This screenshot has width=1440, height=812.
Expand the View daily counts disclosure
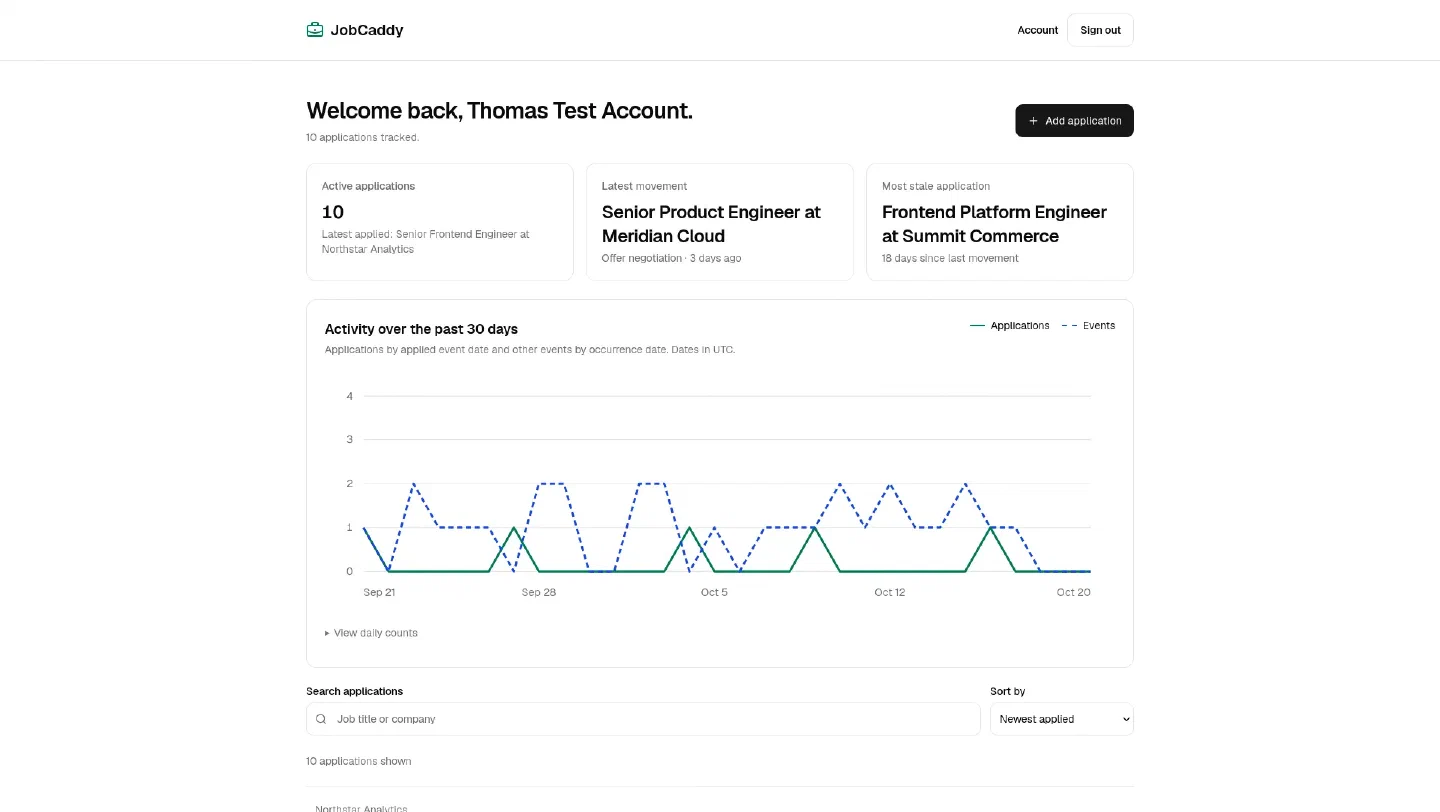tap(371, 633)
